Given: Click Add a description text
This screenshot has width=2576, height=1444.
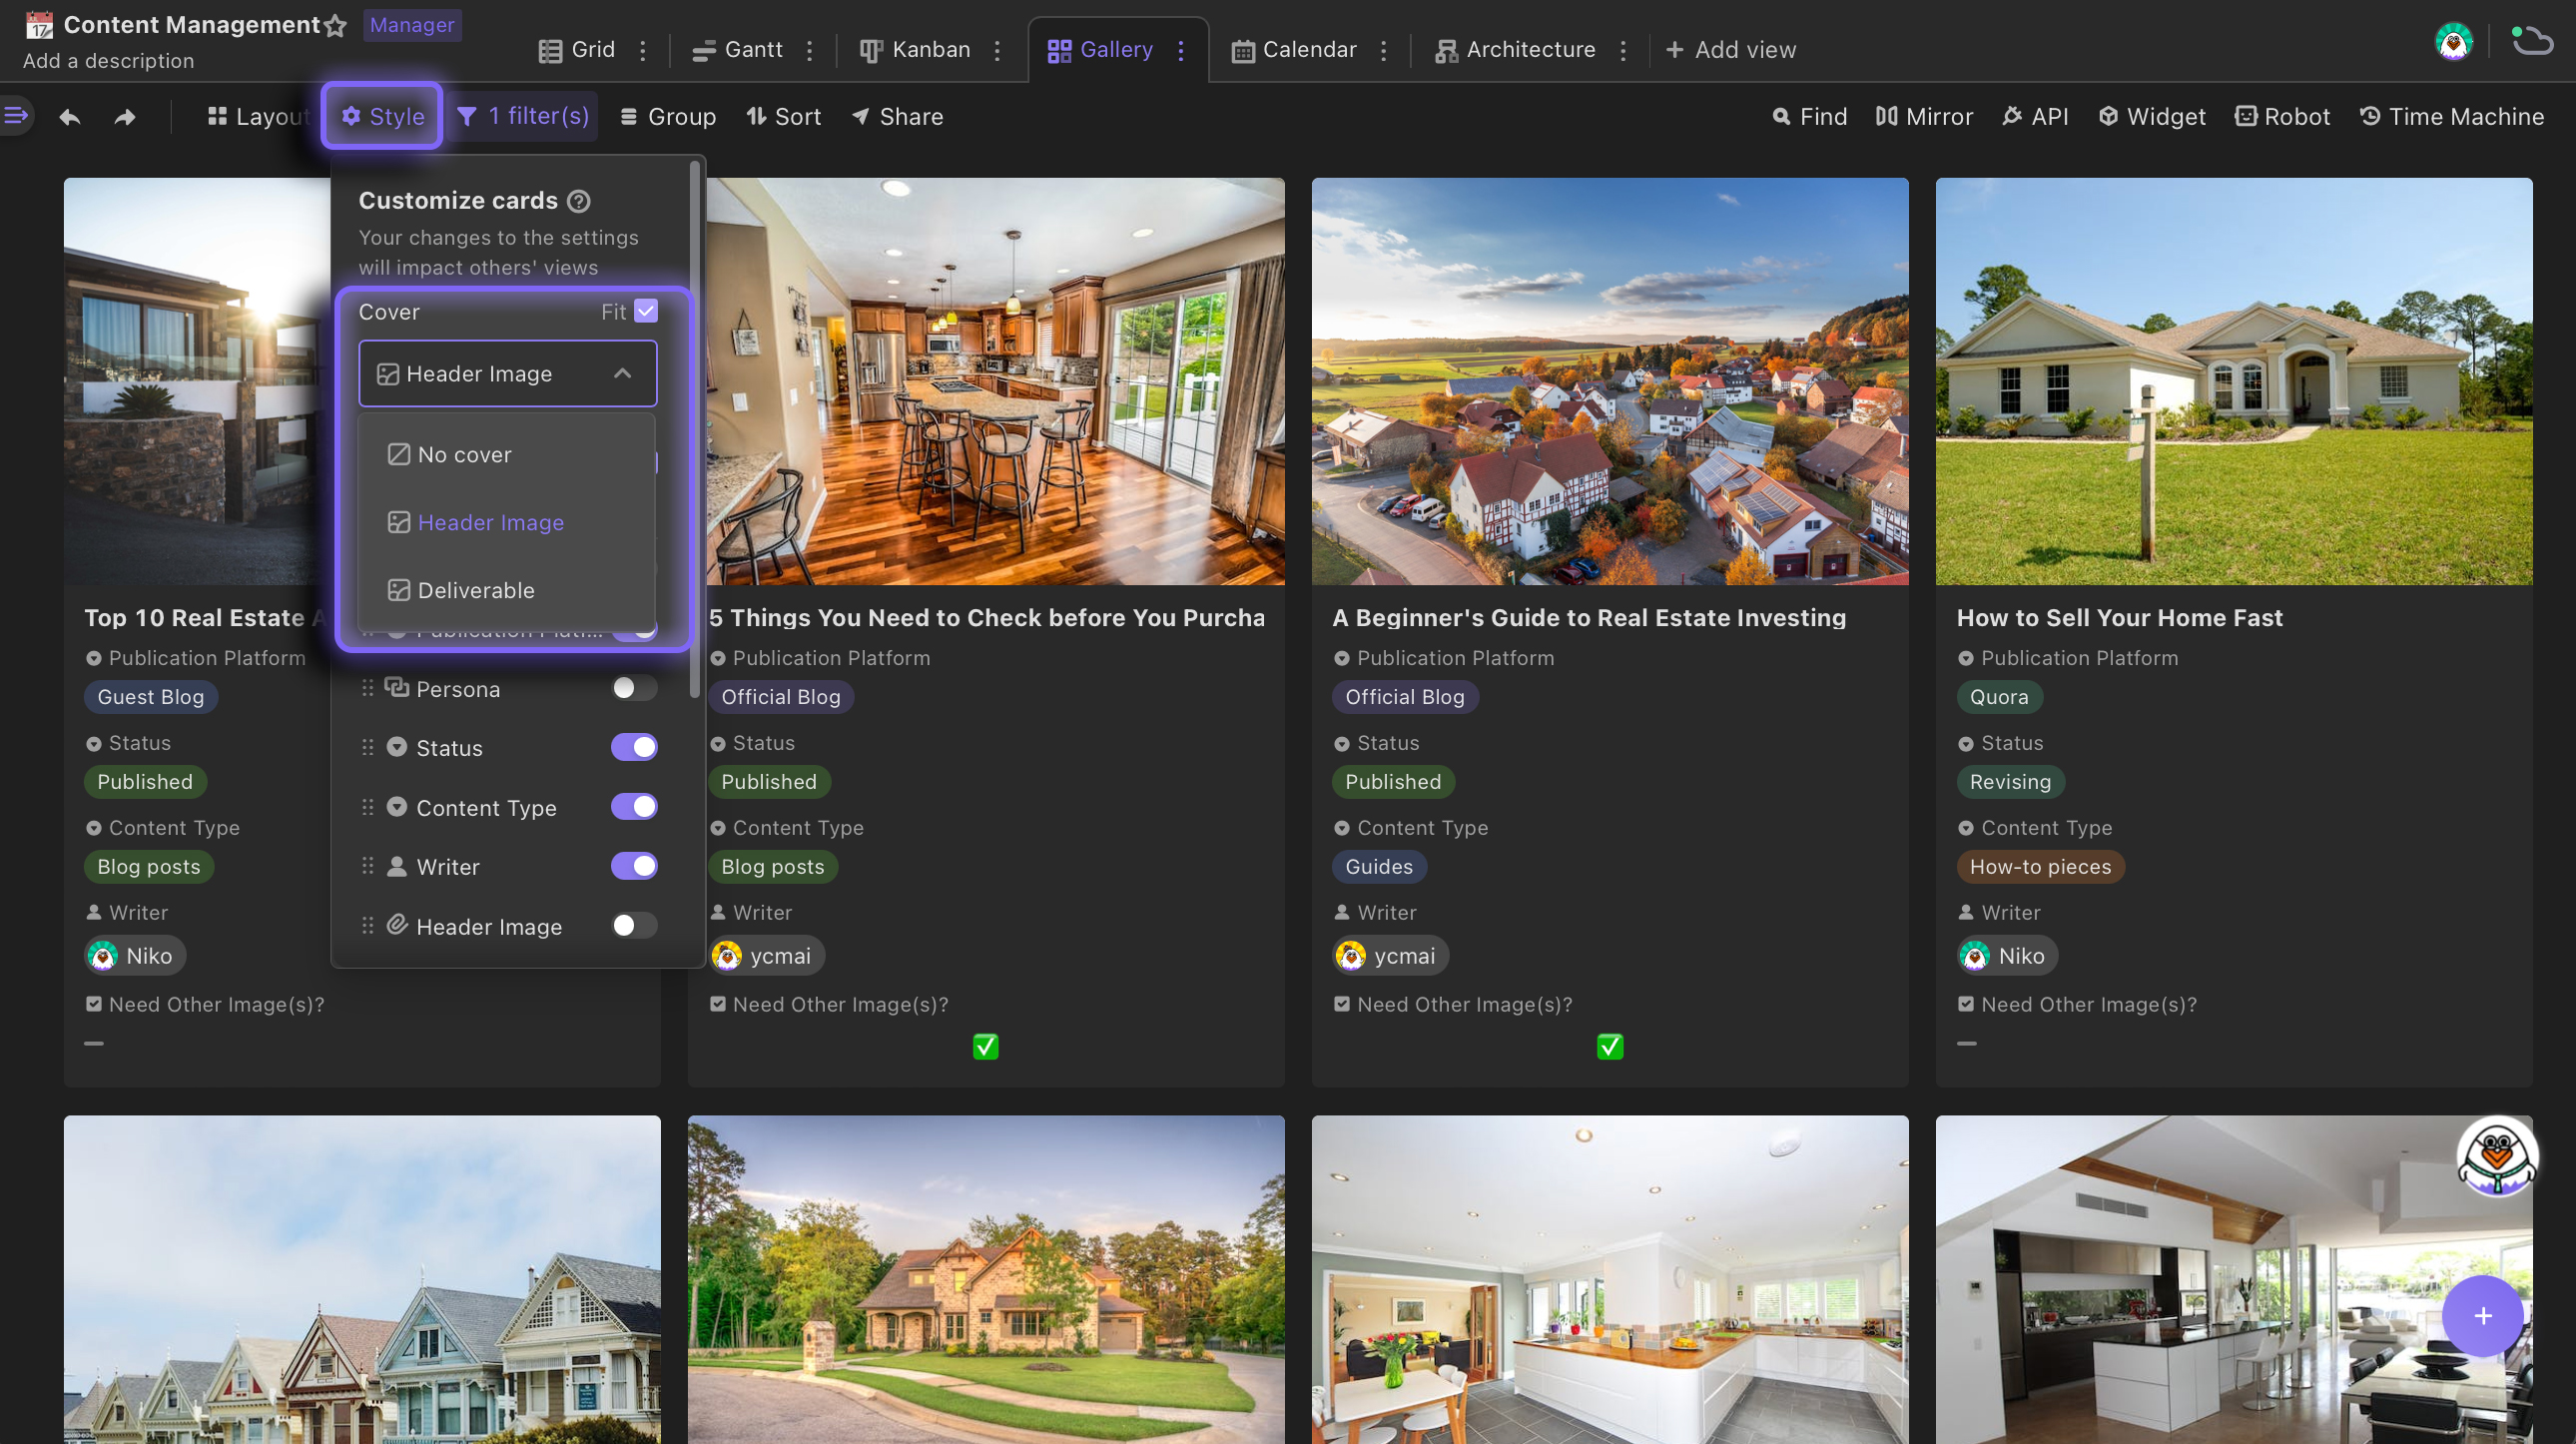Looking at the screenshot, I should tap(108, 61).
